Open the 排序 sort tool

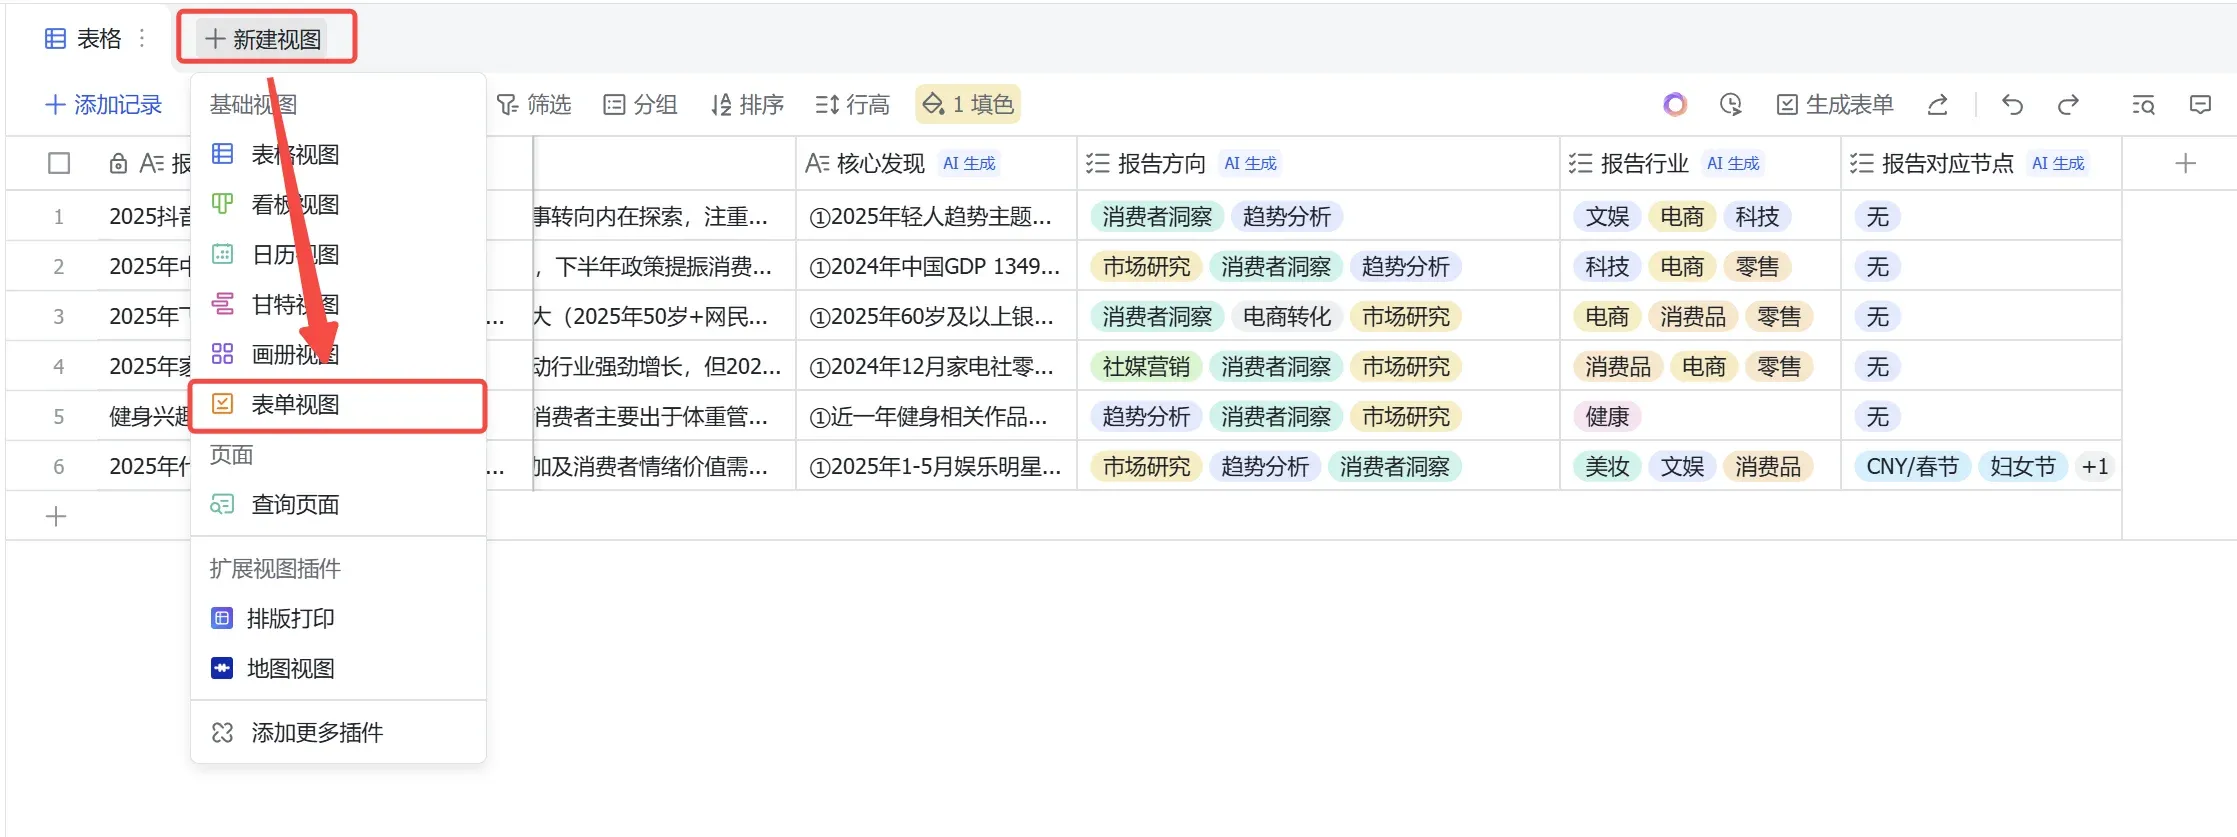pyautogui.click(x=747, y=105)
